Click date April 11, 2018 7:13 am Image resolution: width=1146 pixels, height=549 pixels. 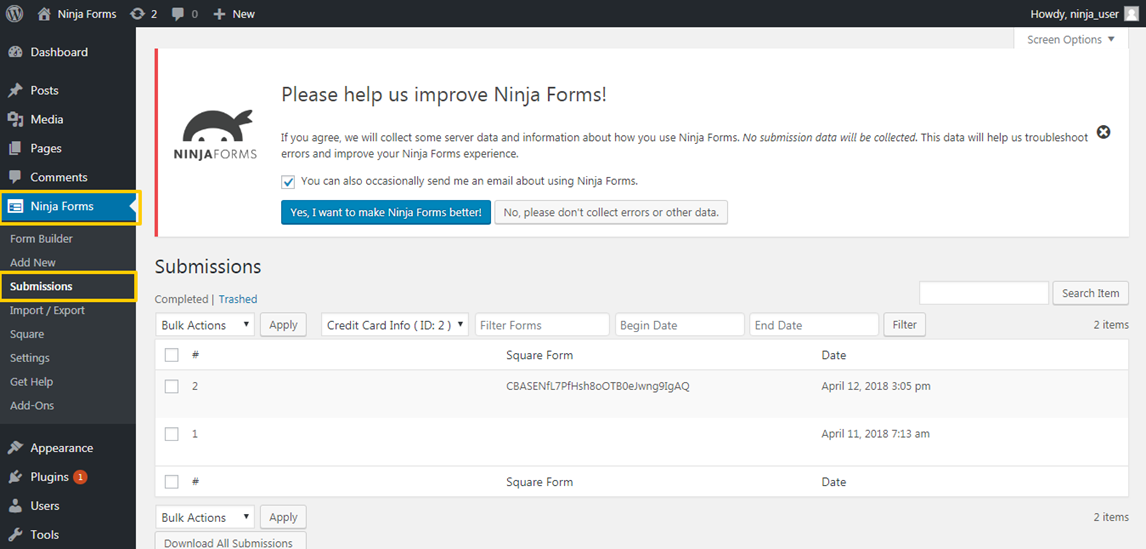tap(876, 434)
